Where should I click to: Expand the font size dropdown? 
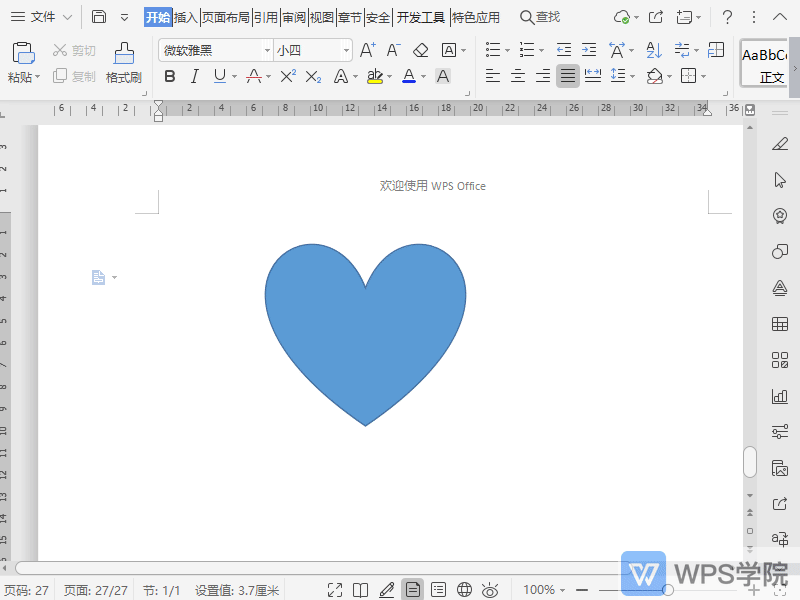(345, 49)
